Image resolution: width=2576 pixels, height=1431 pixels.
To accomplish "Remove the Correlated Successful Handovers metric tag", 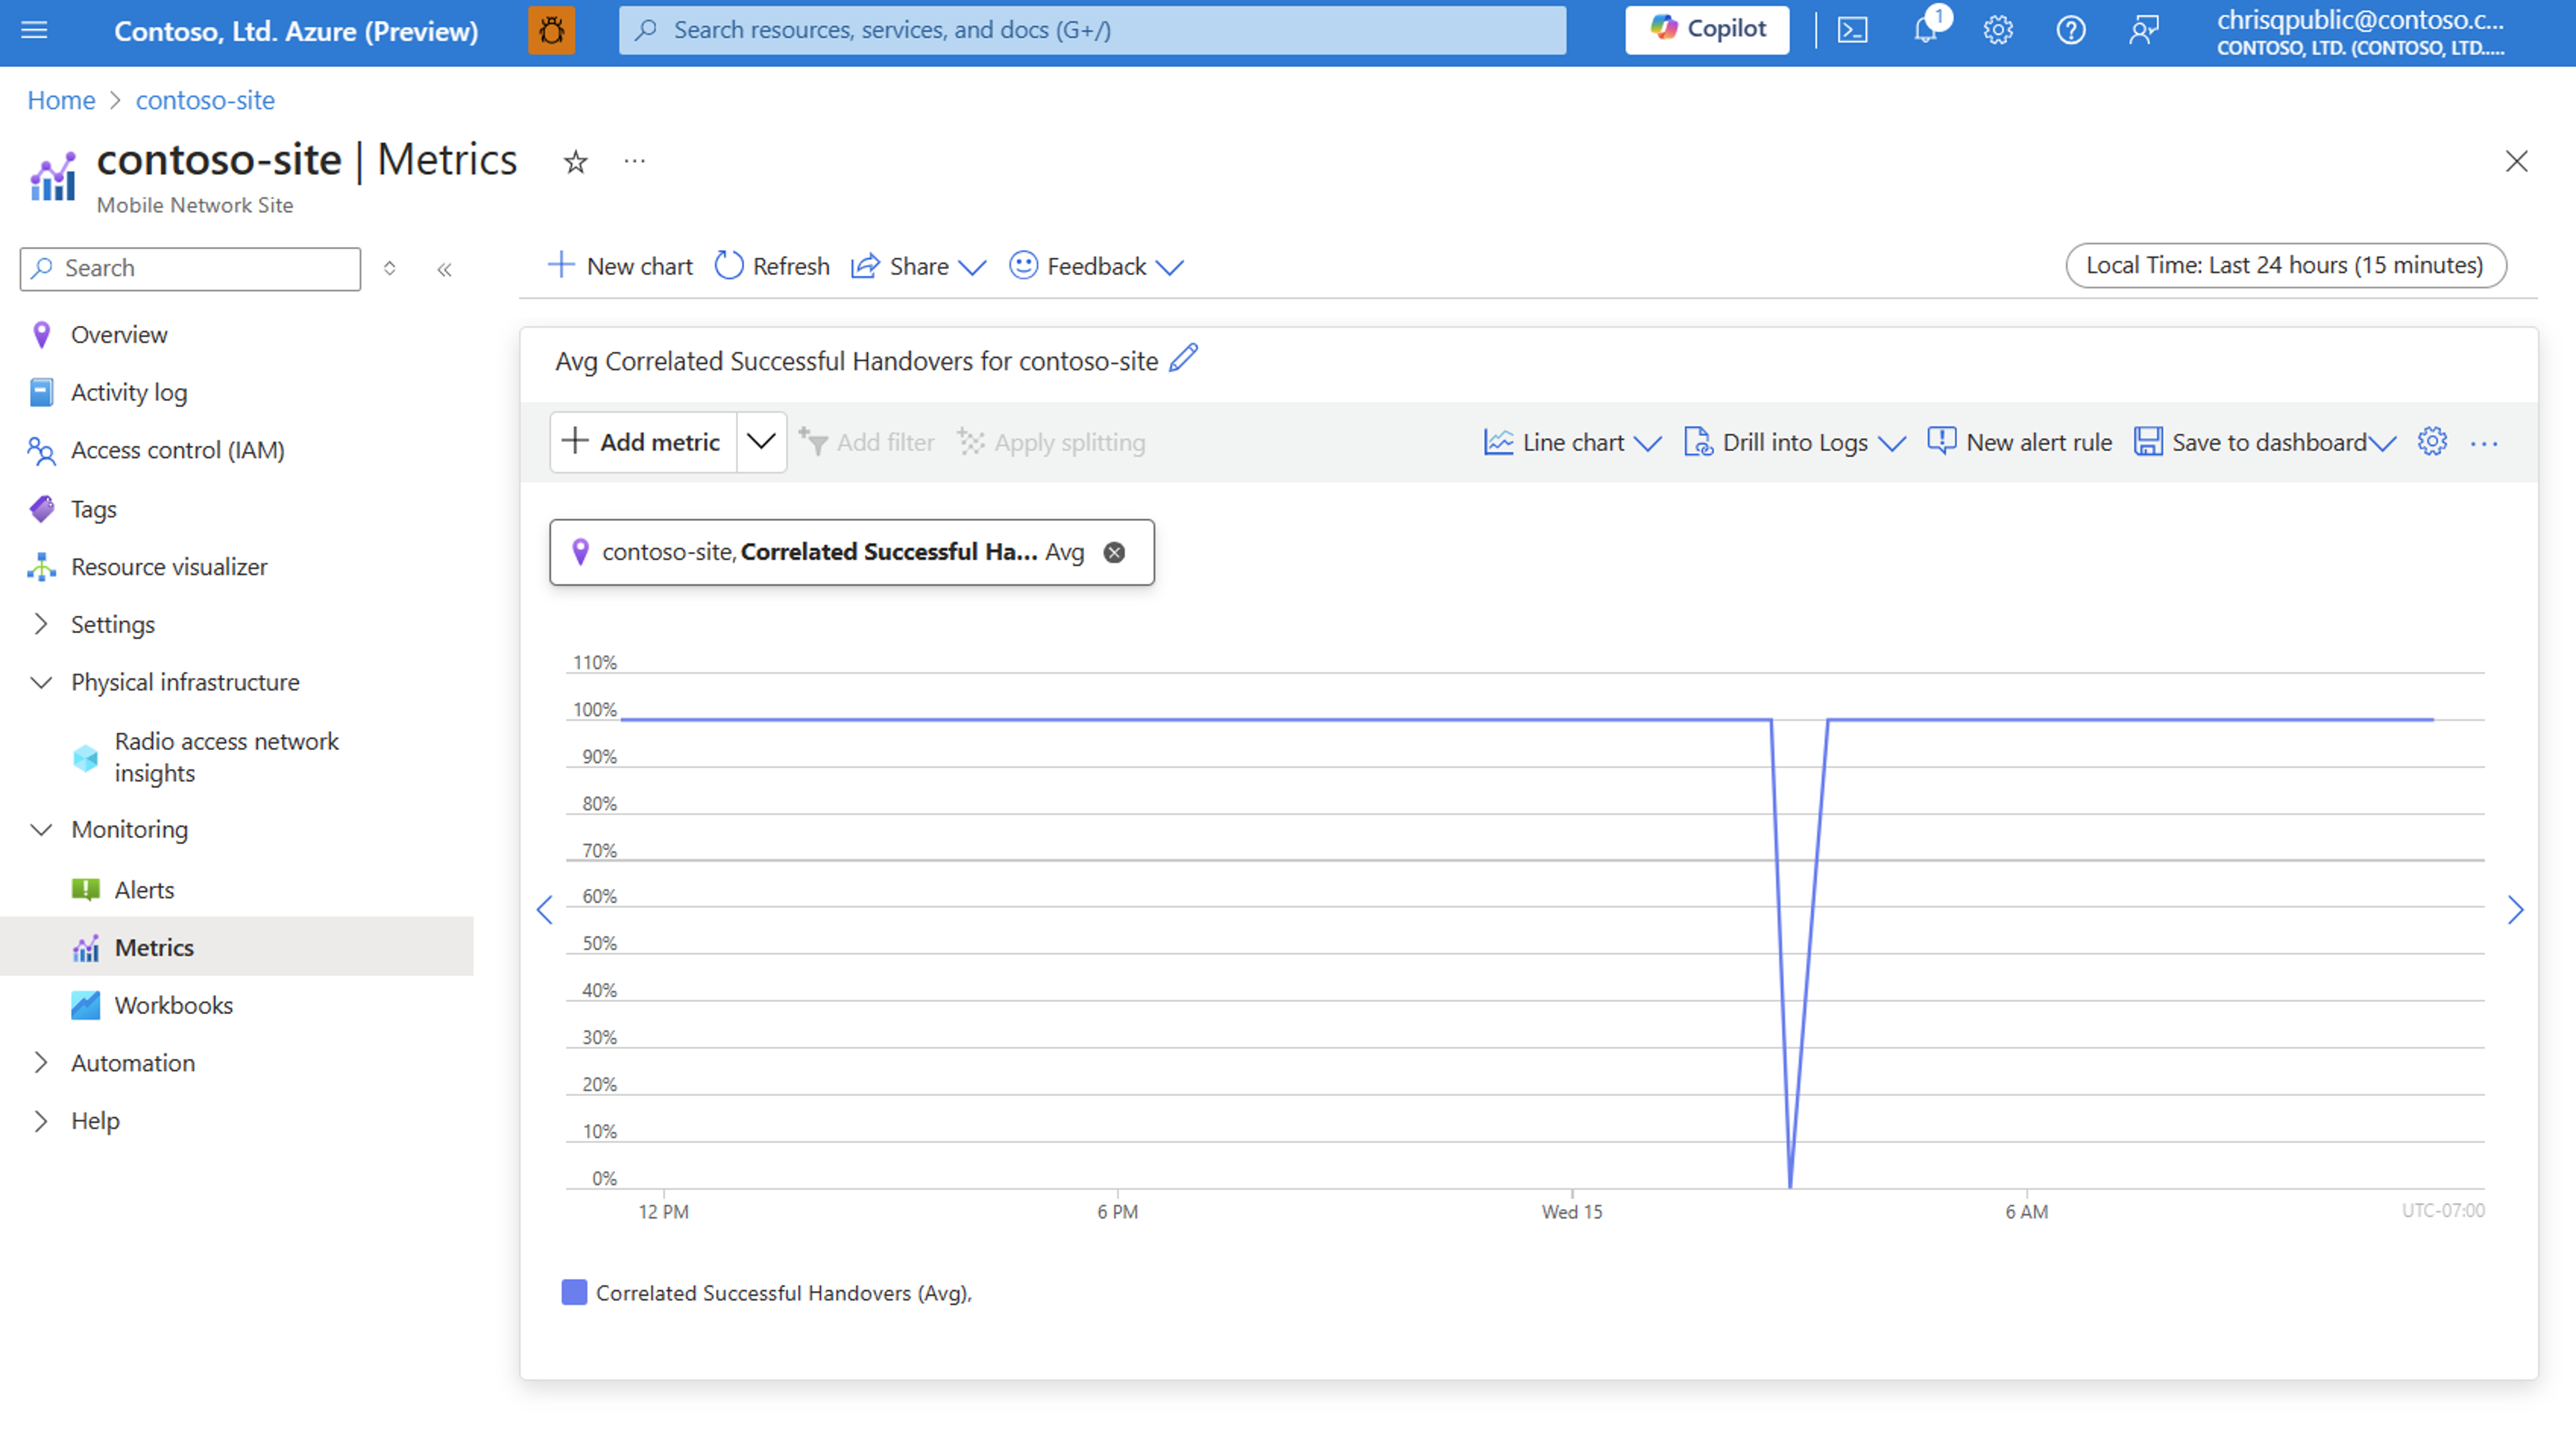I will point(1115,551).
